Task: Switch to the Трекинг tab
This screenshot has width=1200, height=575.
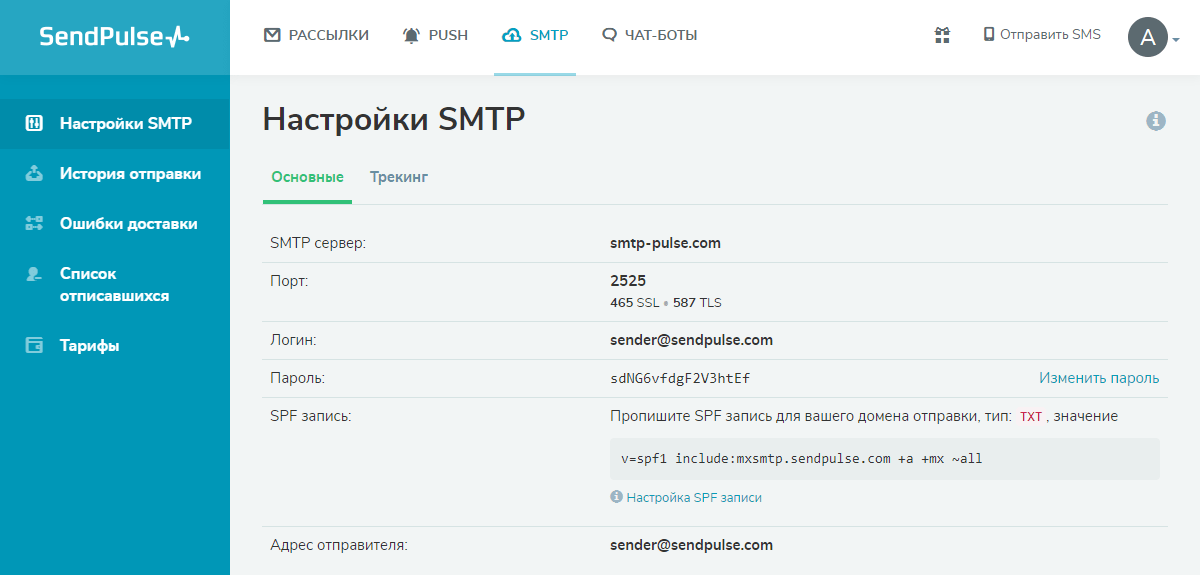Action: (x=399, y=177)
